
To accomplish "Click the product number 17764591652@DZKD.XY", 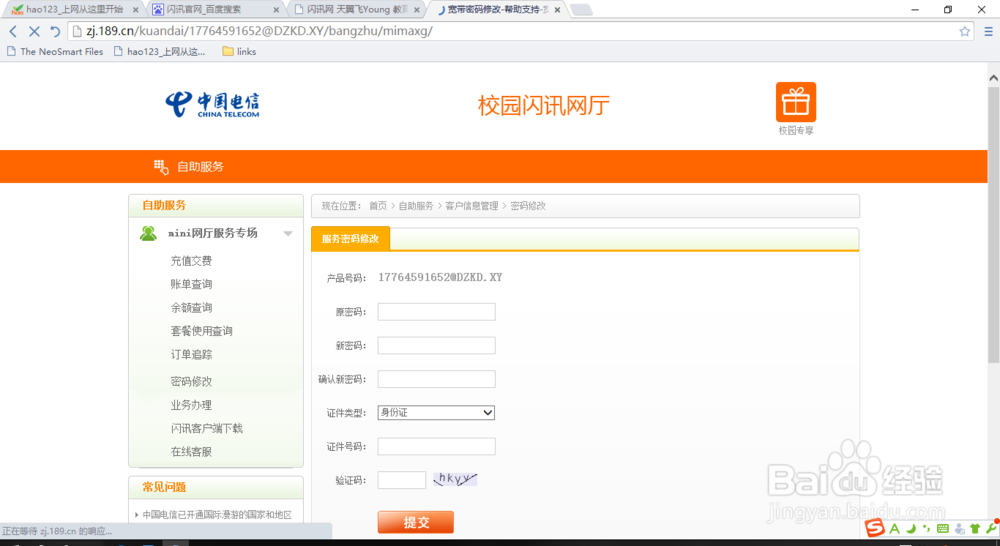I will tap(440, 277).
